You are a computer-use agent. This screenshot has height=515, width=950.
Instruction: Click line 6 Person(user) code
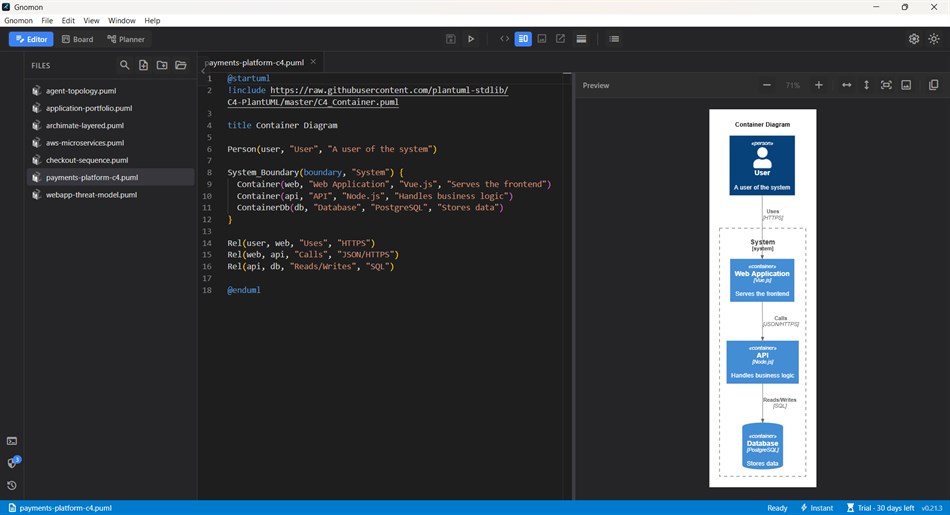332,149
